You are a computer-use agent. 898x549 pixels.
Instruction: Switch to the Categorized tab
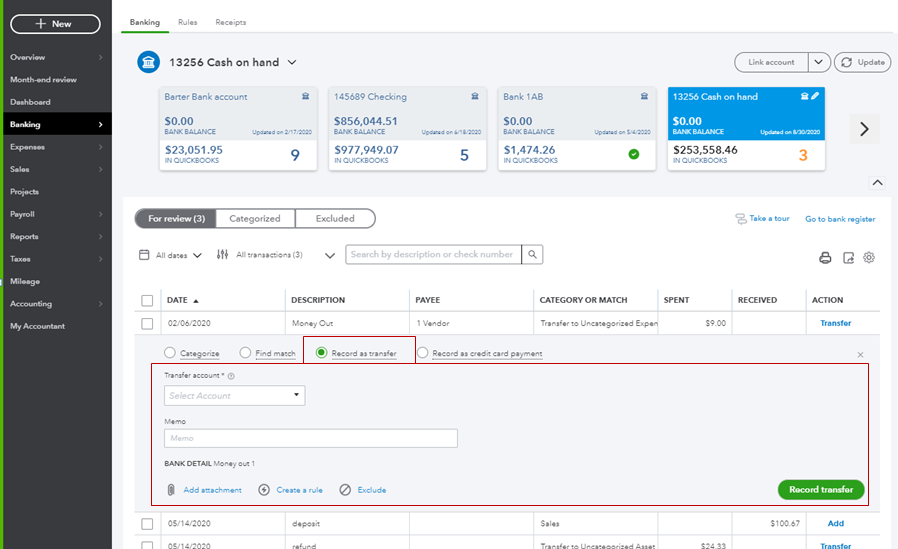255,219
